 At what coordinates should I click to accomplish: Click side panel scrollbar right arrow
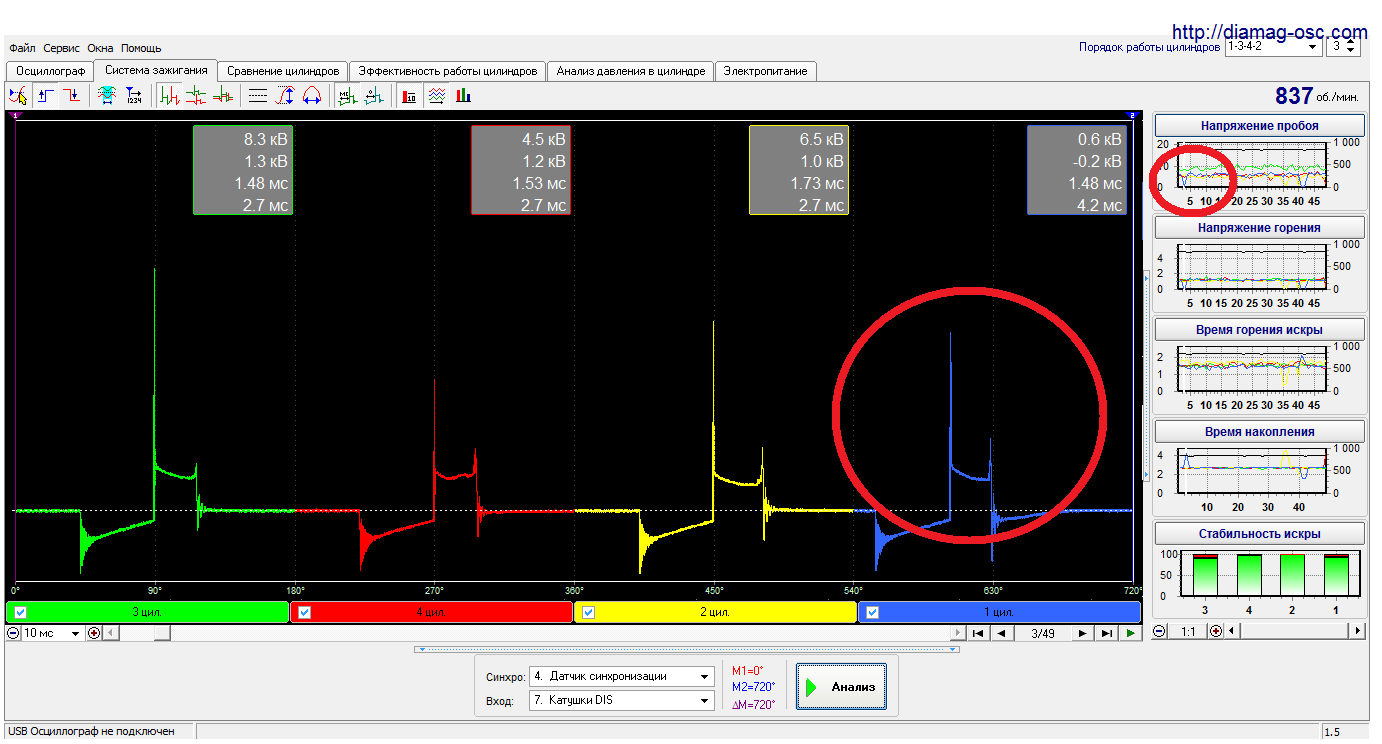[x=1357, y=631]
